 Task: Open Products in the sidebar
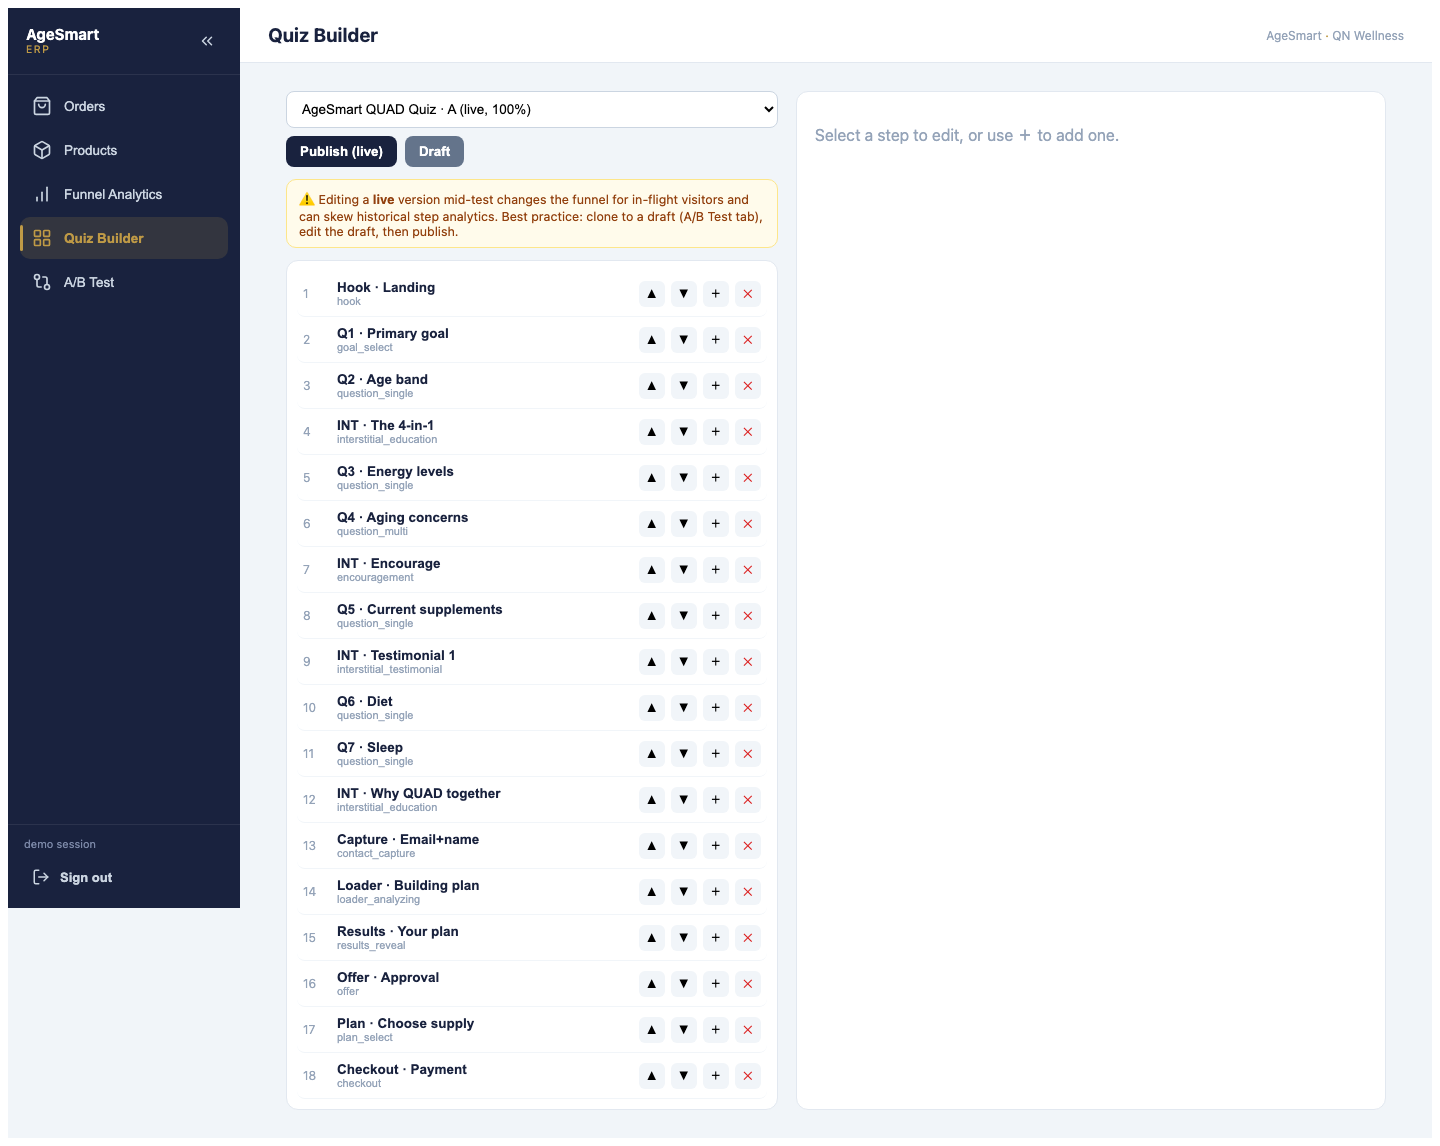pyautogui.click(x=124, y=150)
